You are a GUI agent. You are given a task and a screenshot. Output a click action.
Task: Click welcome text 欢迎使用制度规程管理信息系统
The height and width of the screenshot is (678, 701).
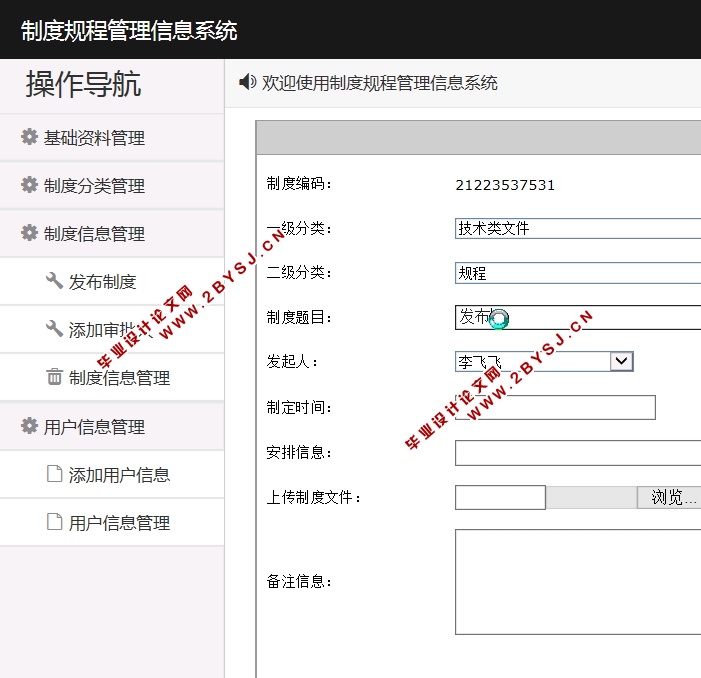[380, 83]
